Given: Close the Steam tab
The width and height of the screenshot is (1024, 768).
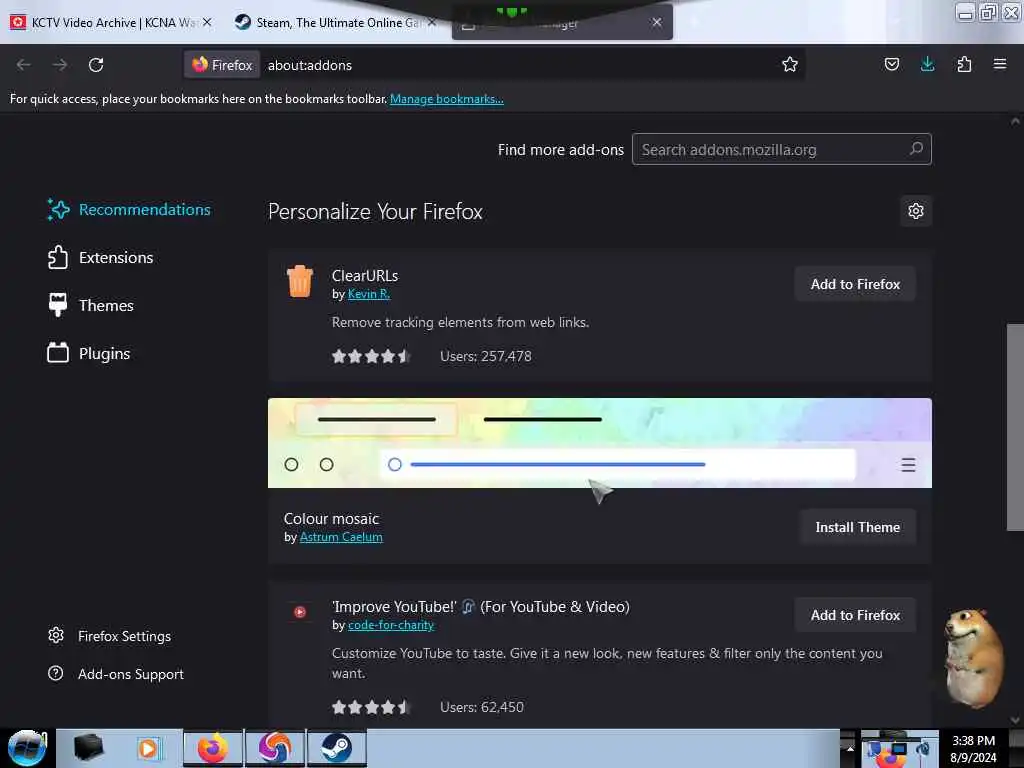Looking at the screenshot, I should (432, 22).
